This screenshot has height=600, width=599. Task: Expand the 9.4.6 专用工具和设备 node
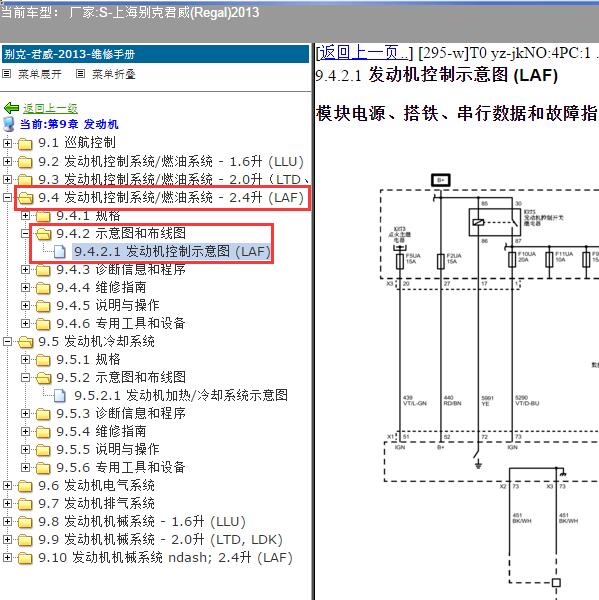(25, 323)
